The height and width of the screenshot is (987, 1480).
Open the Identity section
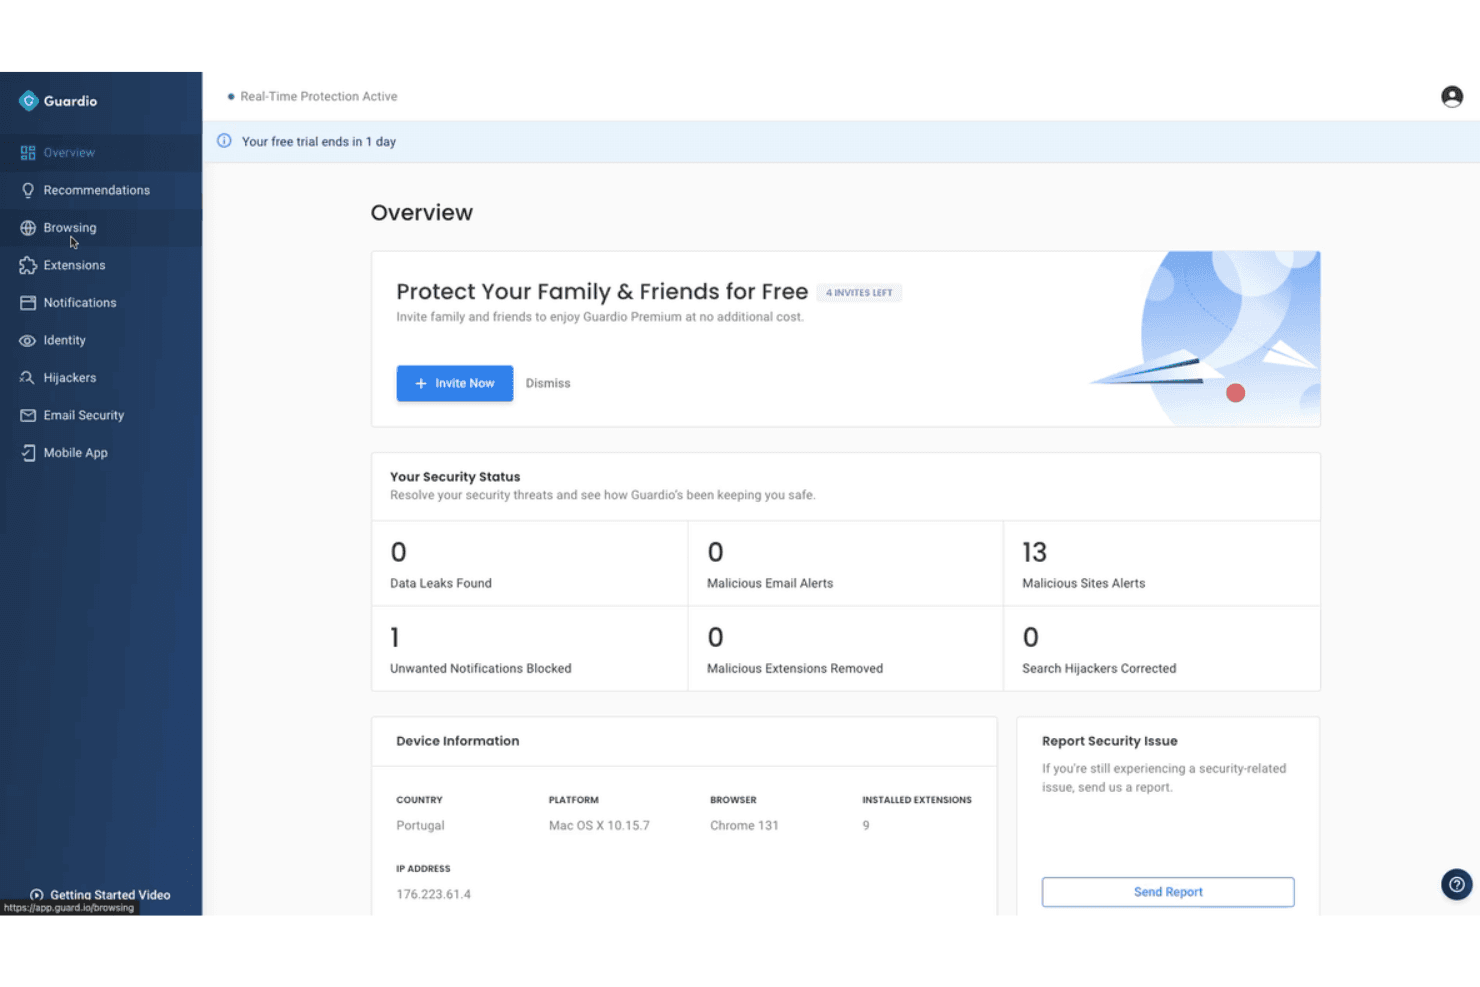point(101,340)
